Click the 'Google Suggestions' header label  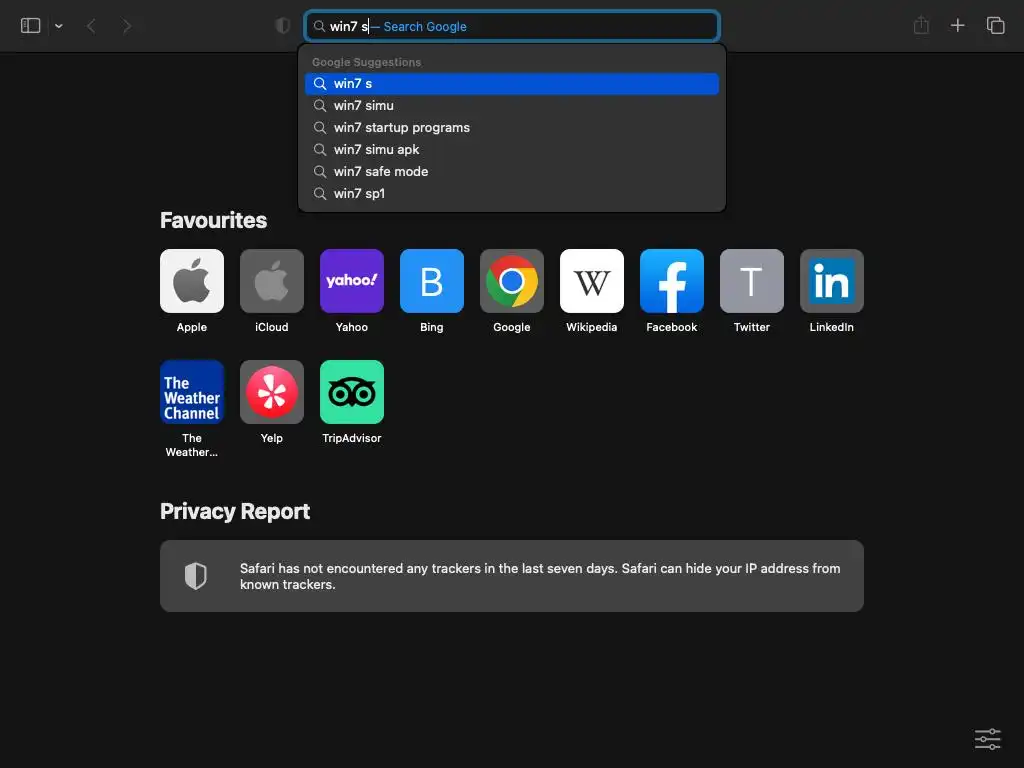pos(366,62)
